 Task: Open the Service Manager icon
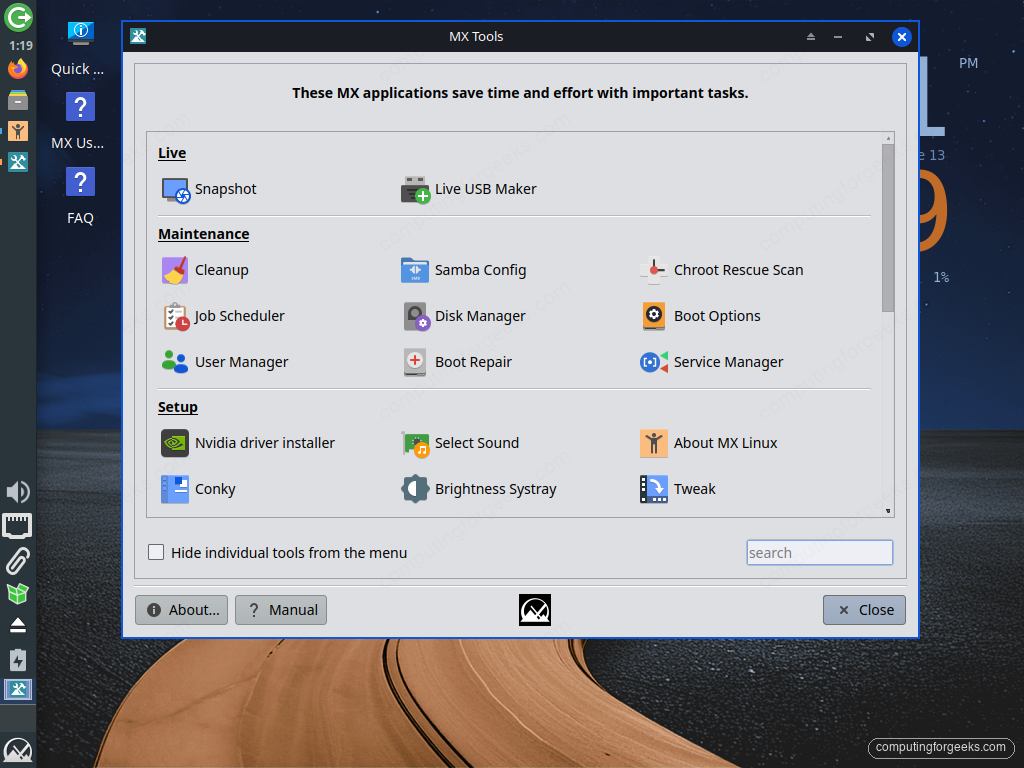point(654,362)
